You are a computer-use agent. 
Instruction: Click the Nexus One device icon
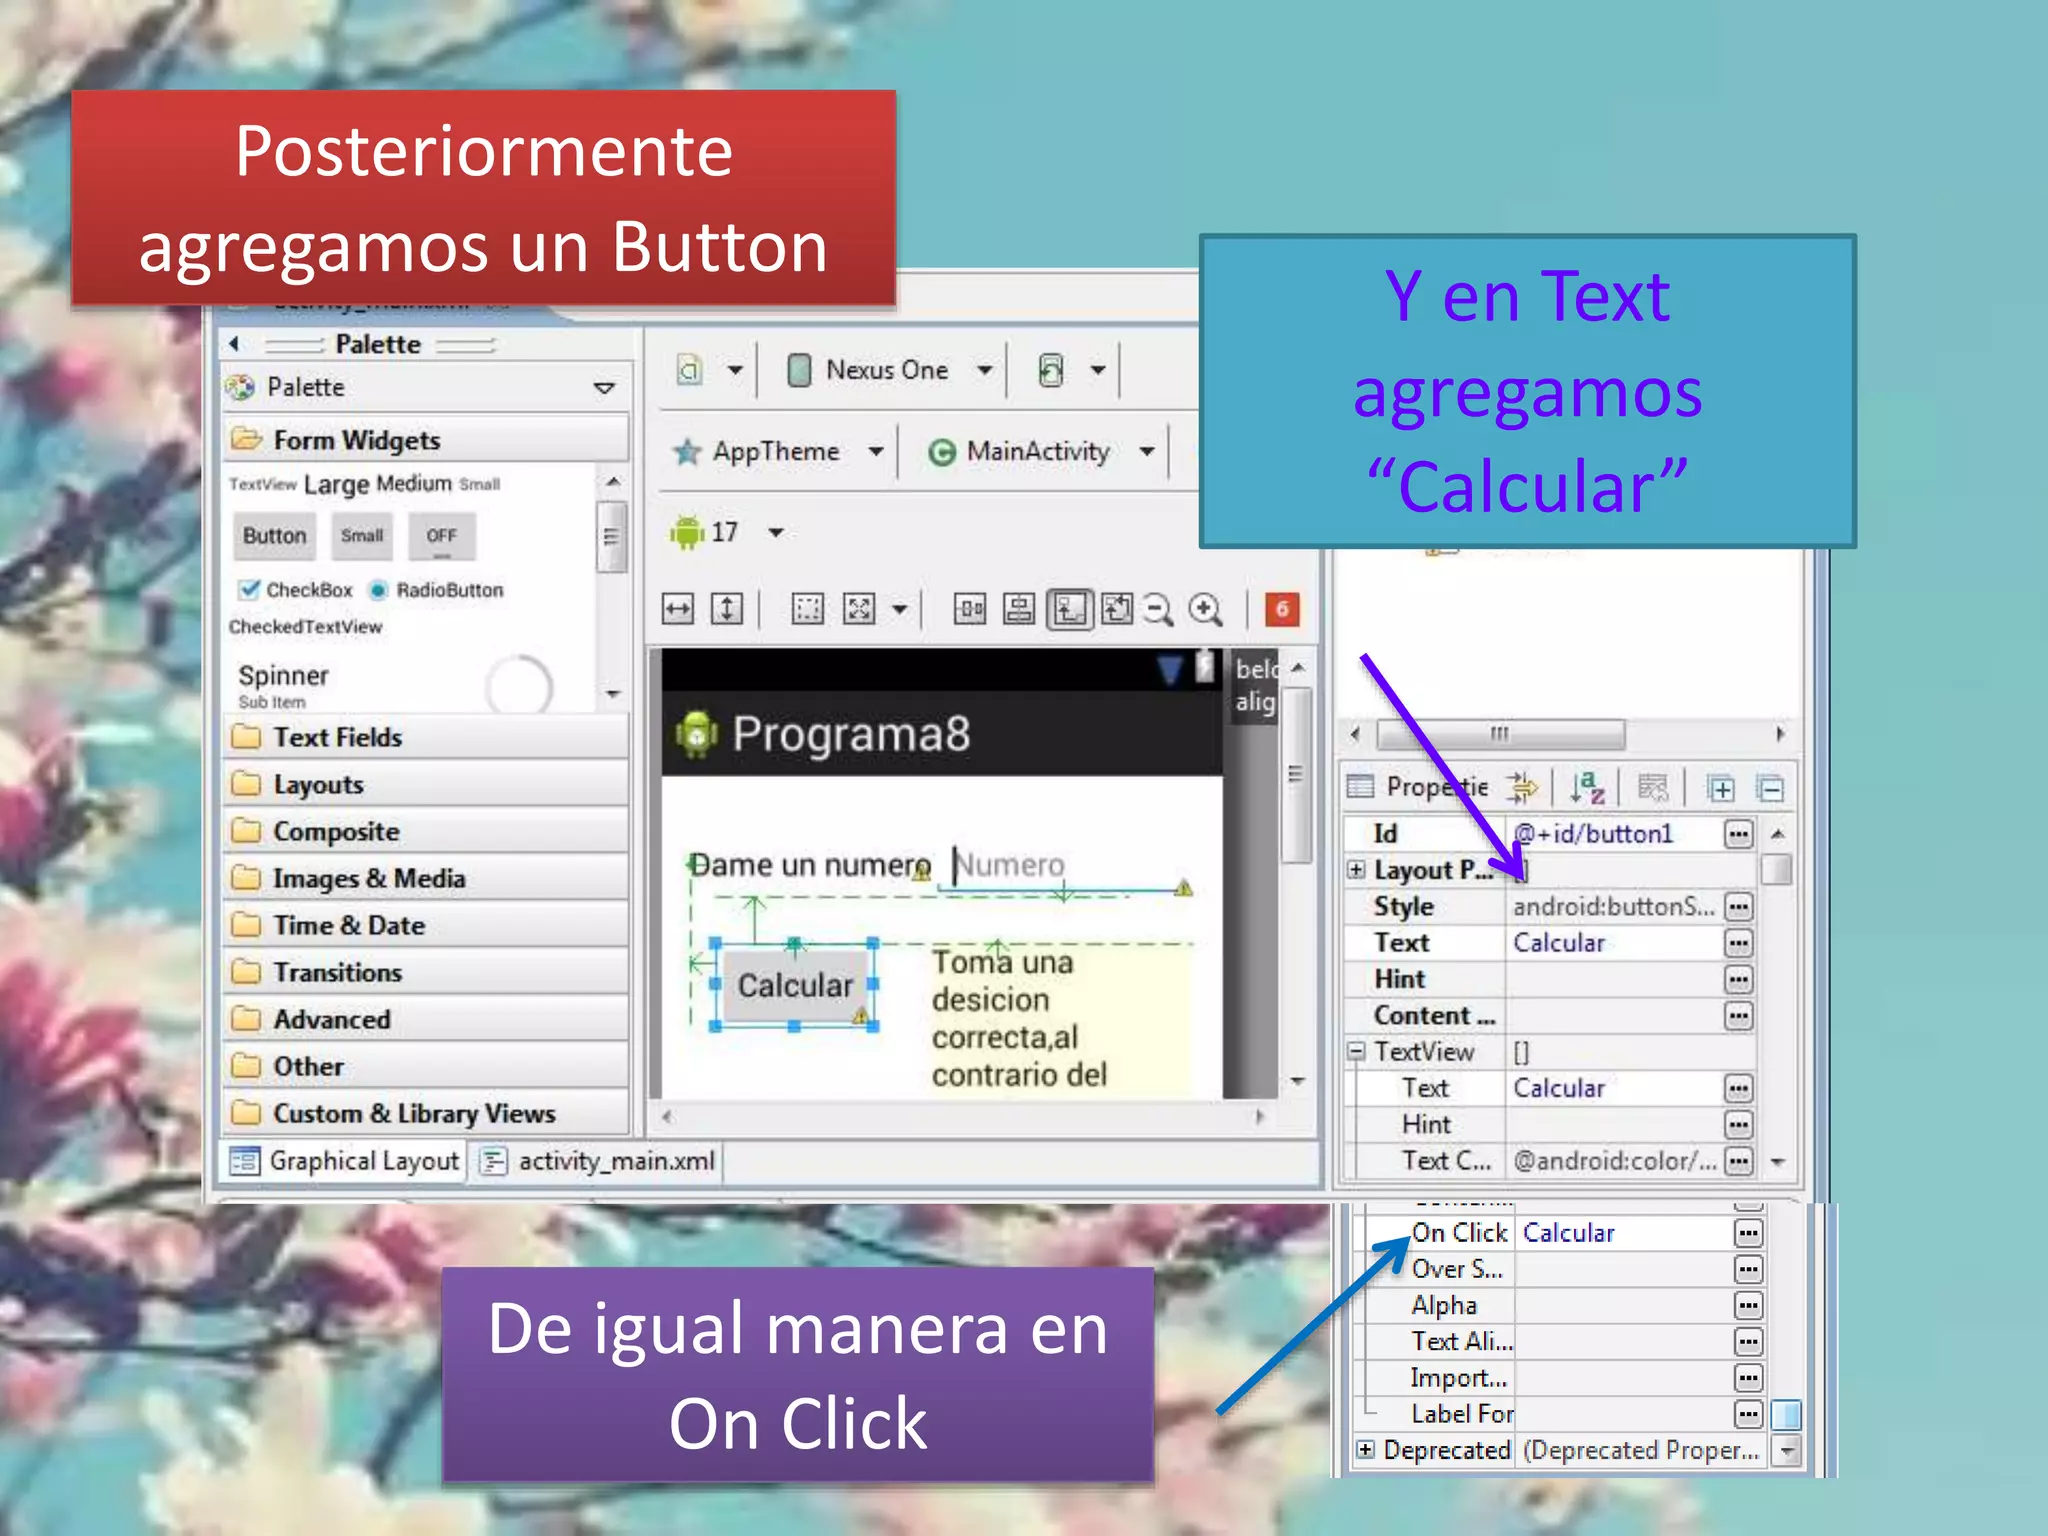point(799,370)
